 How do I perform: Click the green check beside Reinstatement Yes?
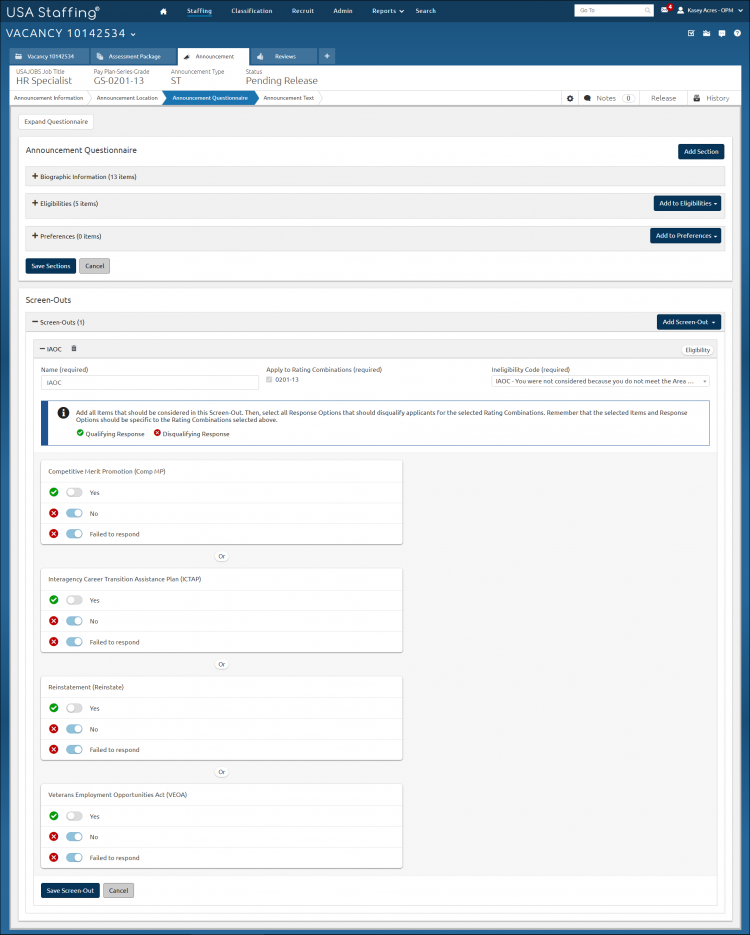coord(54,708)
